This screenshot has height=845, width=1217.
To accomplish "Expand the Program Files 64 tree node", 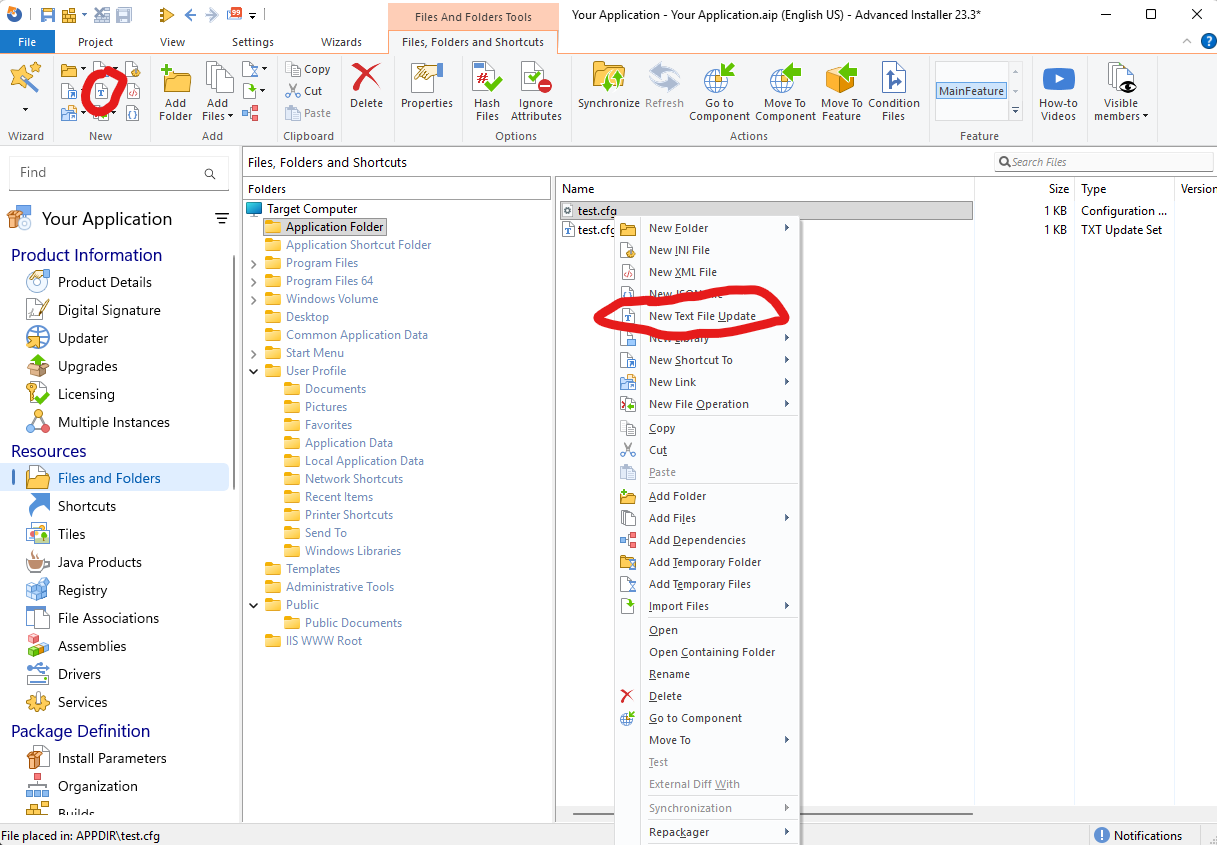I will [253, 281].
